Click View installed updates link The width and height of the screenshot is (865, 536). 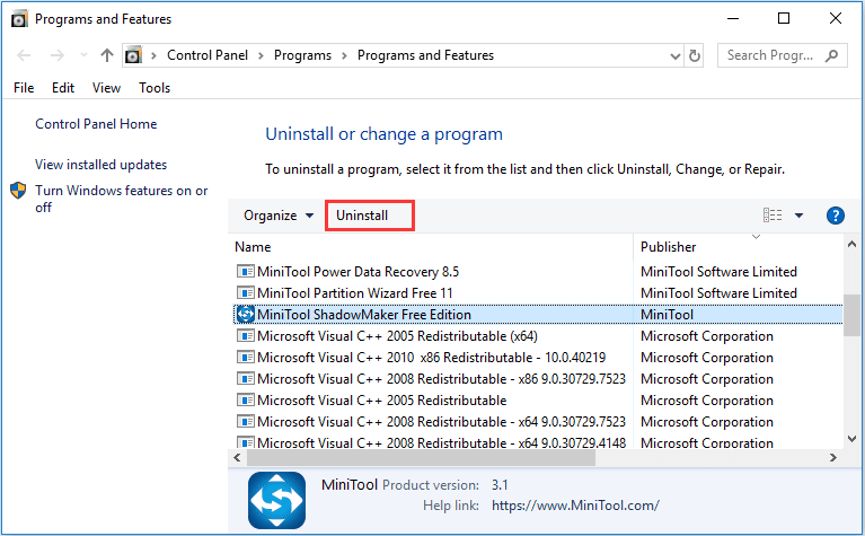click(x=101, y=164)
